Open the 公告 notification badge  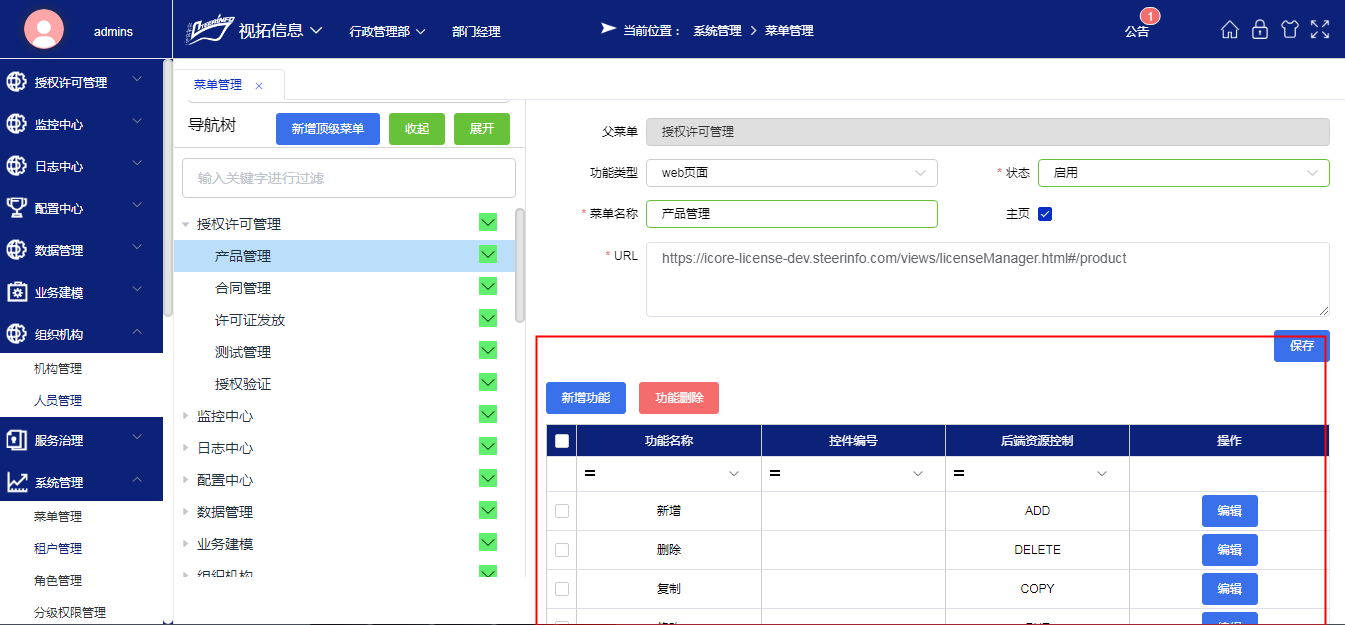1150,17
